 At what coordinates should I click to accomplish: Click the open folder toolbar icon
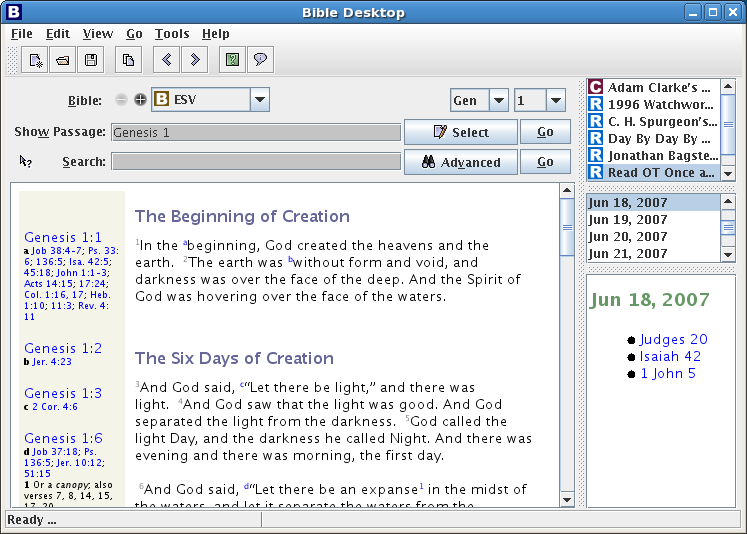(63, 60)
